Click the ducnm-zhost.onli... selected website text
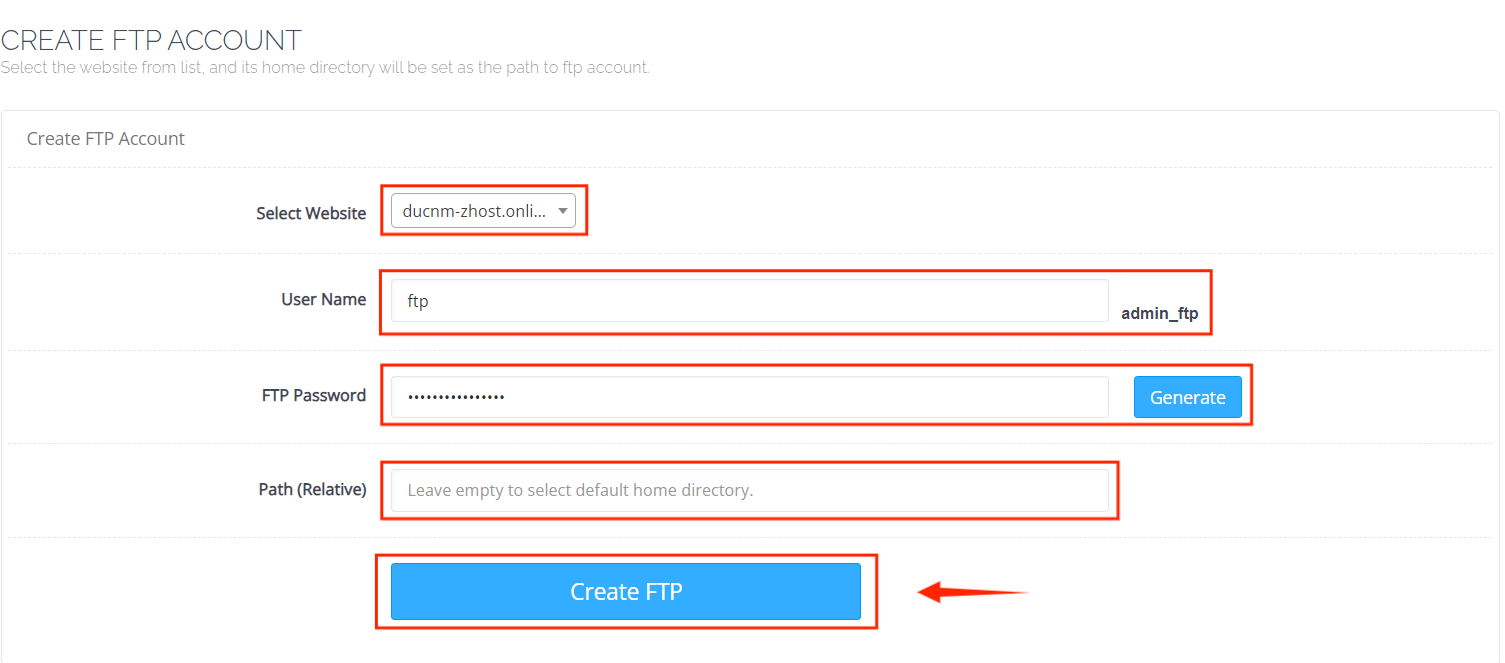The image size is (1505, 663). coord(474,211)
